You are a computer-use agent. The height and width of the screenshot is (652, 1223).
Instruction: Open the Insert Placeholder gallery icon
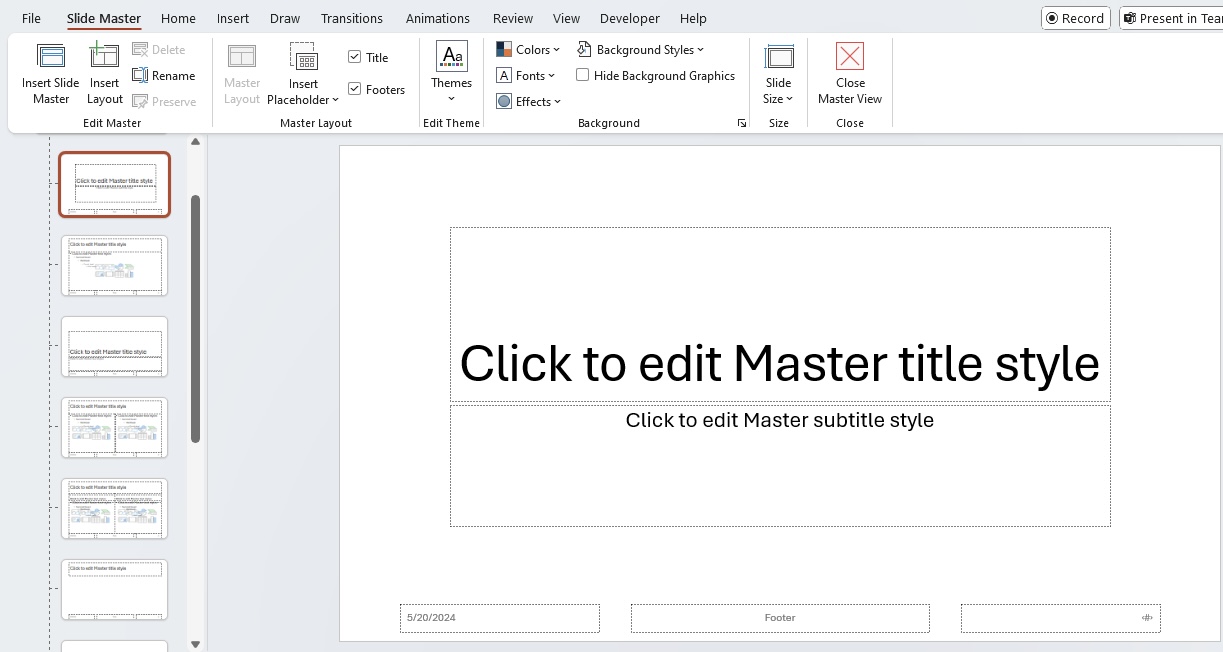303,57
